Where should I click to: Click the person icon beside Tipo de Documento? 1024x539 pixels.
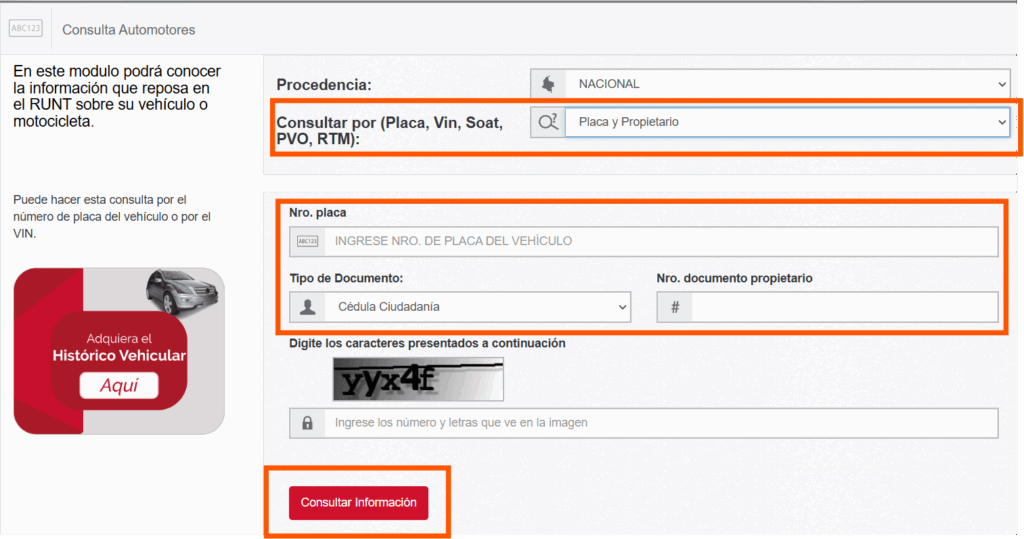[308, 307]
